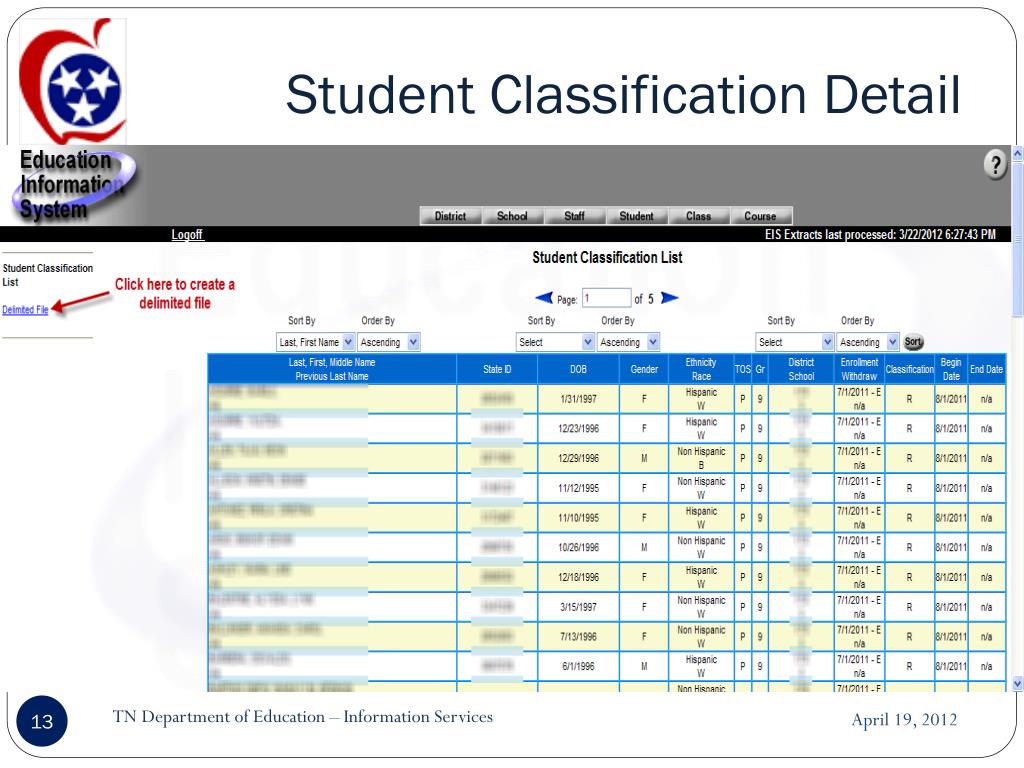The width and height of the screenshot is (1024, 768).
Task: Click the Student Classification List sidebar item
Action: 48,275
